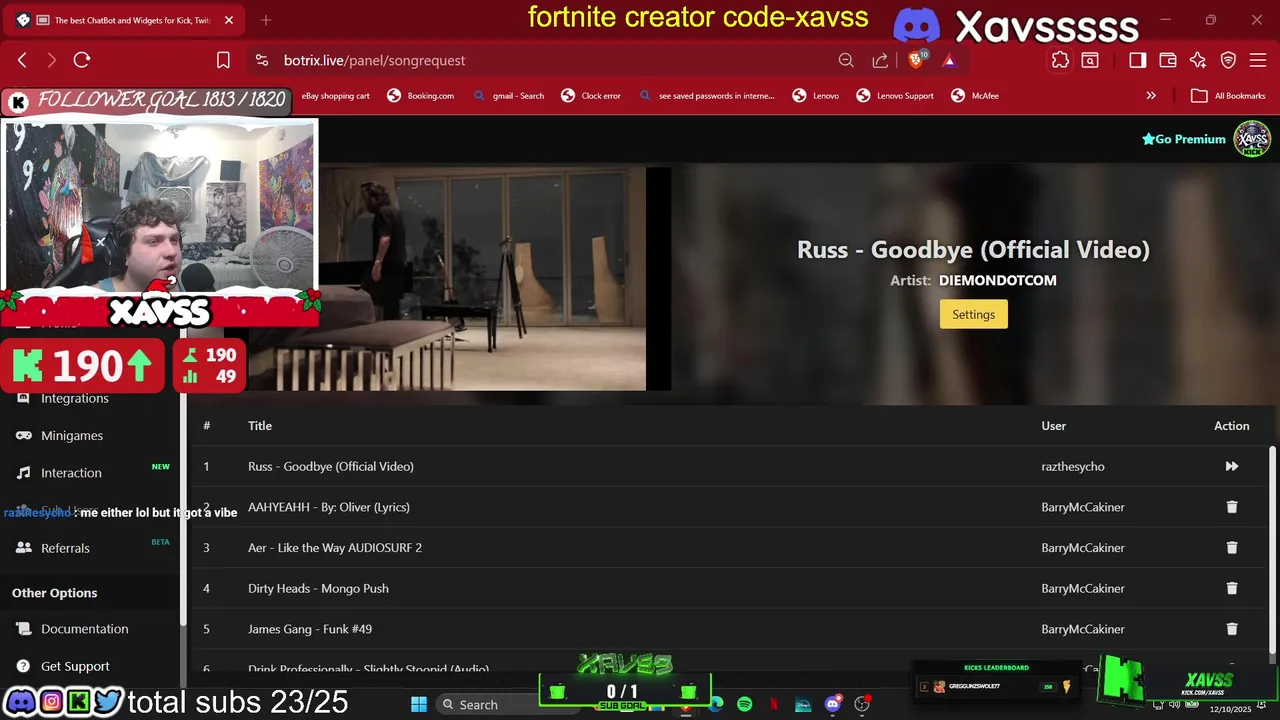The width and height of the screenshot is (1280, 720).
Task: Reload the Botrix page
Action: (82, 60)
